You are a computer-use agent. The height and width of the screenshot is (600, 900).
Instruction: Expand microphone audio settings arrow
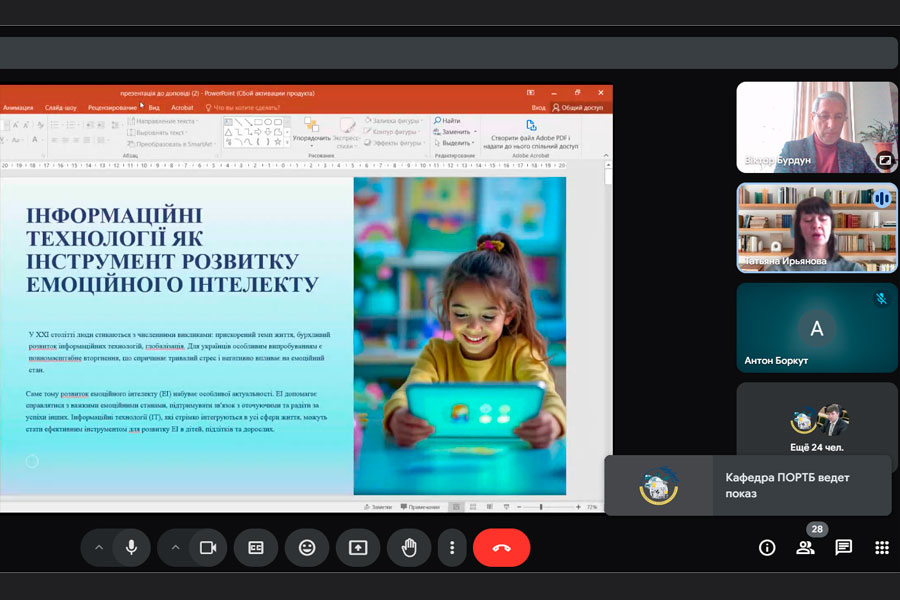click(x=98, y=547)
